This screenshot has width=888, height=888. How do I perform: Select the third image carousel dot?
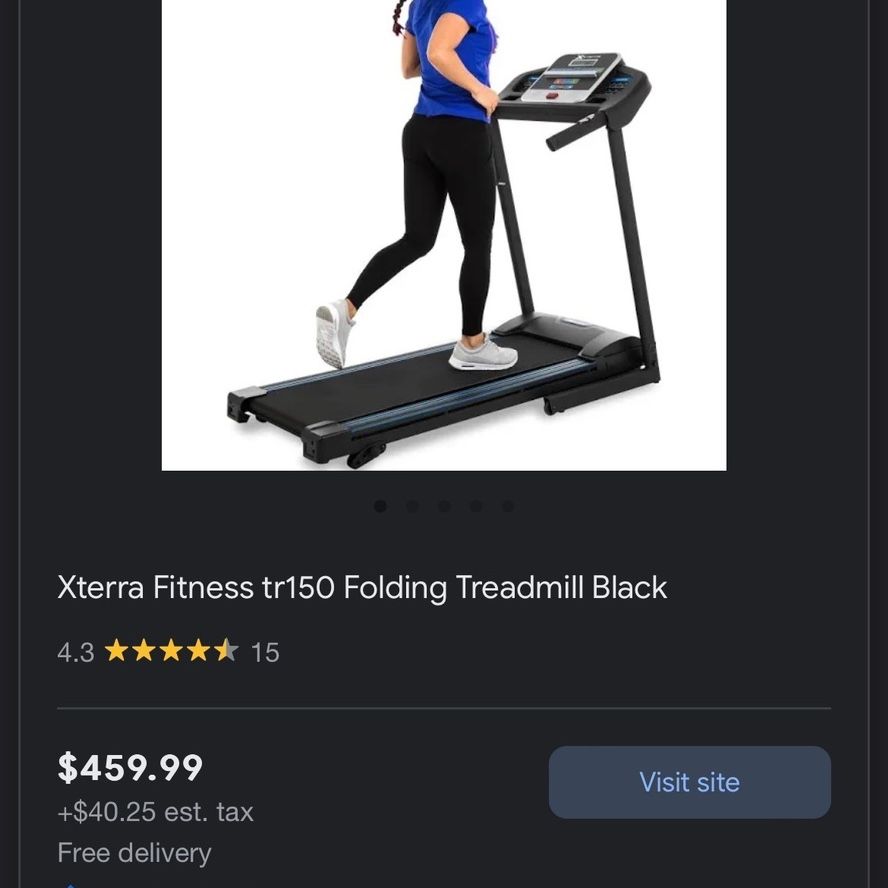click(x=445, y=506)
